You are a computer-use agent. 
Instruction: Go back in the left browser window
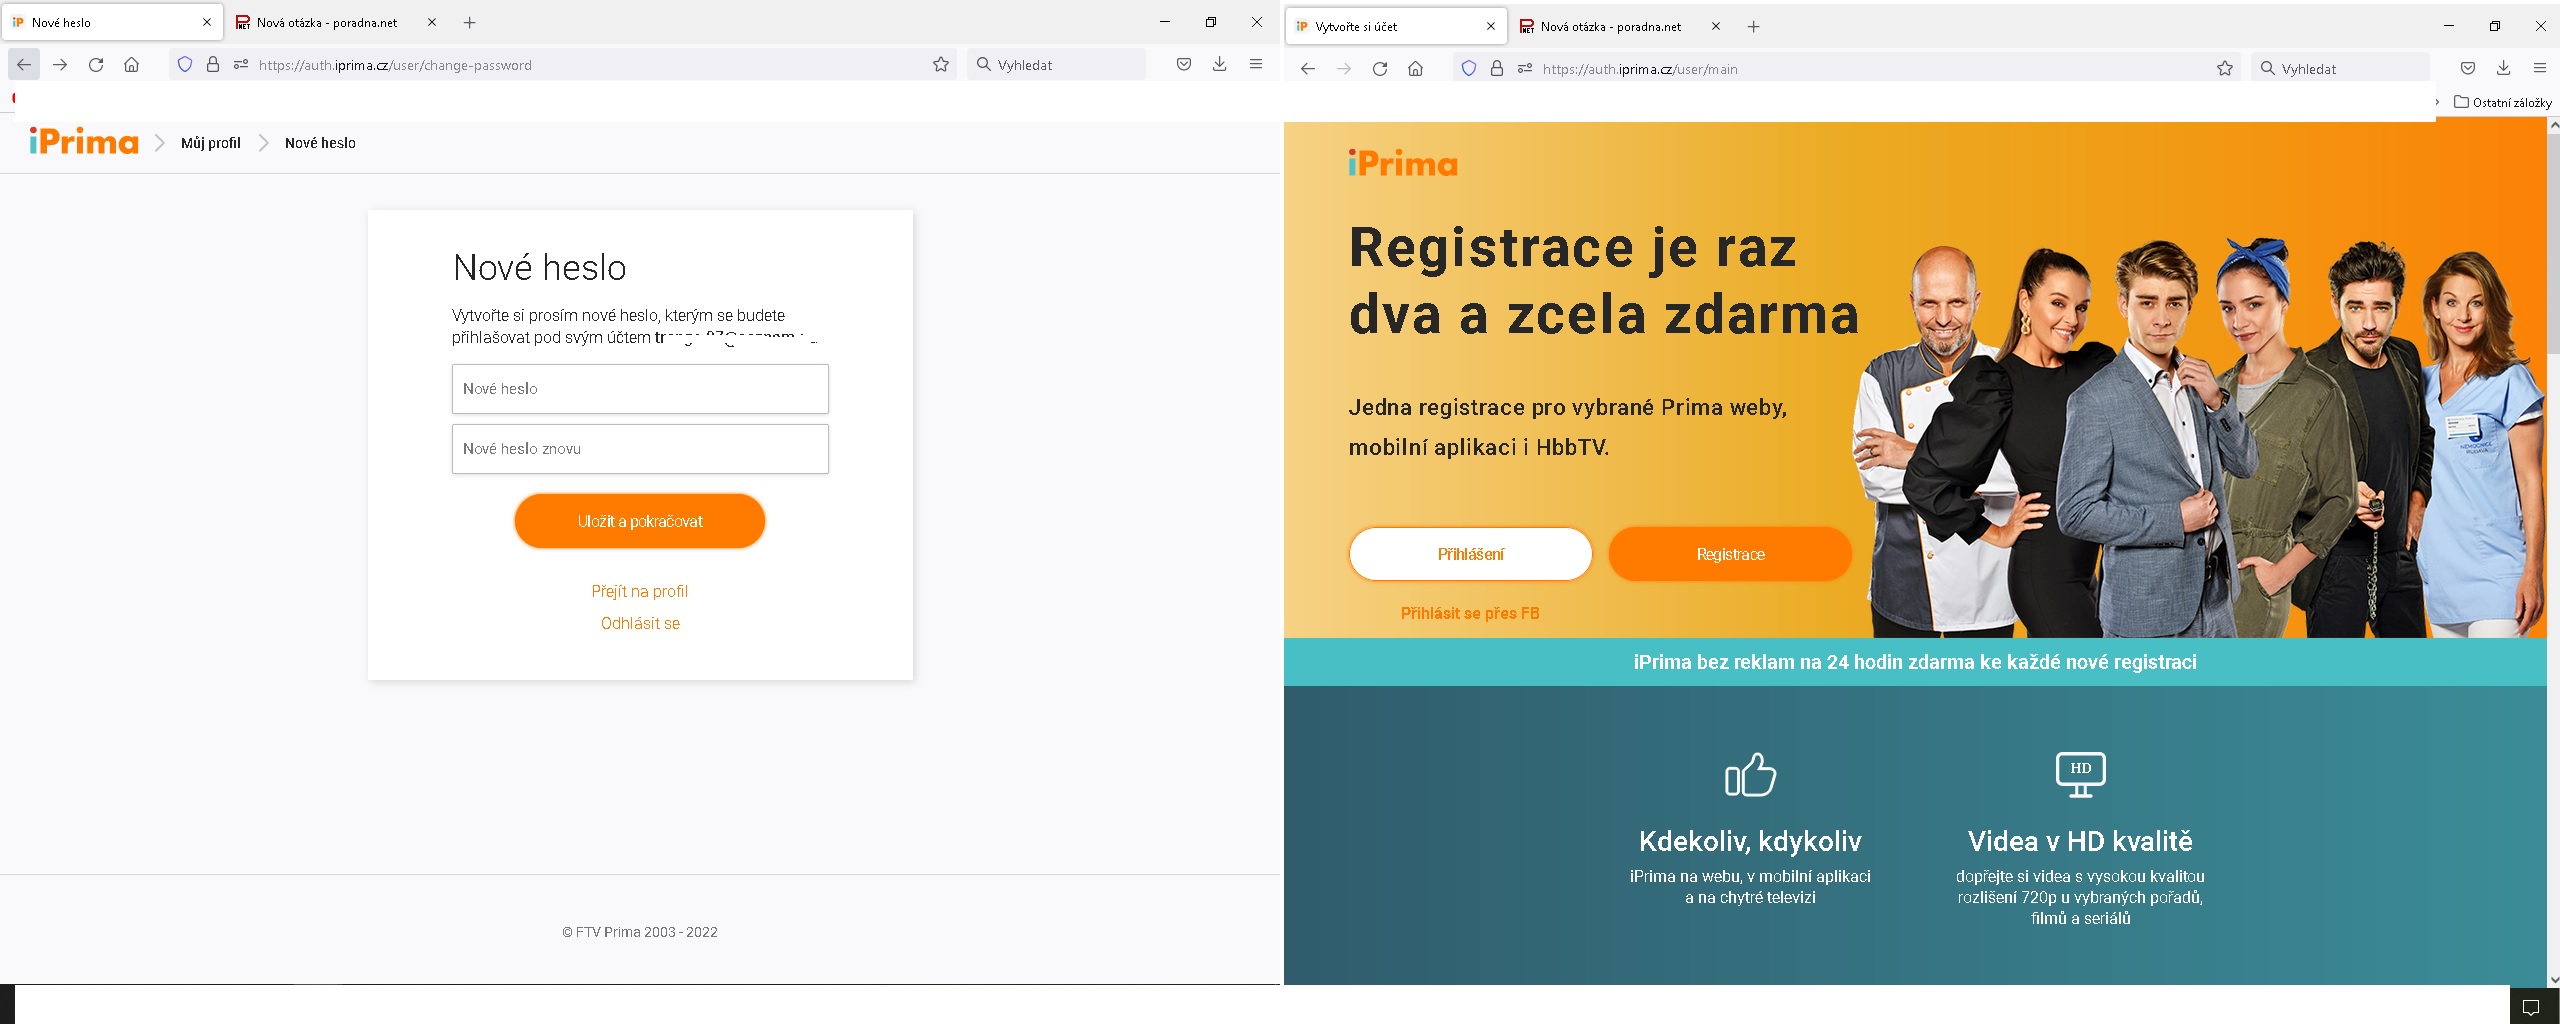(24, 65)
